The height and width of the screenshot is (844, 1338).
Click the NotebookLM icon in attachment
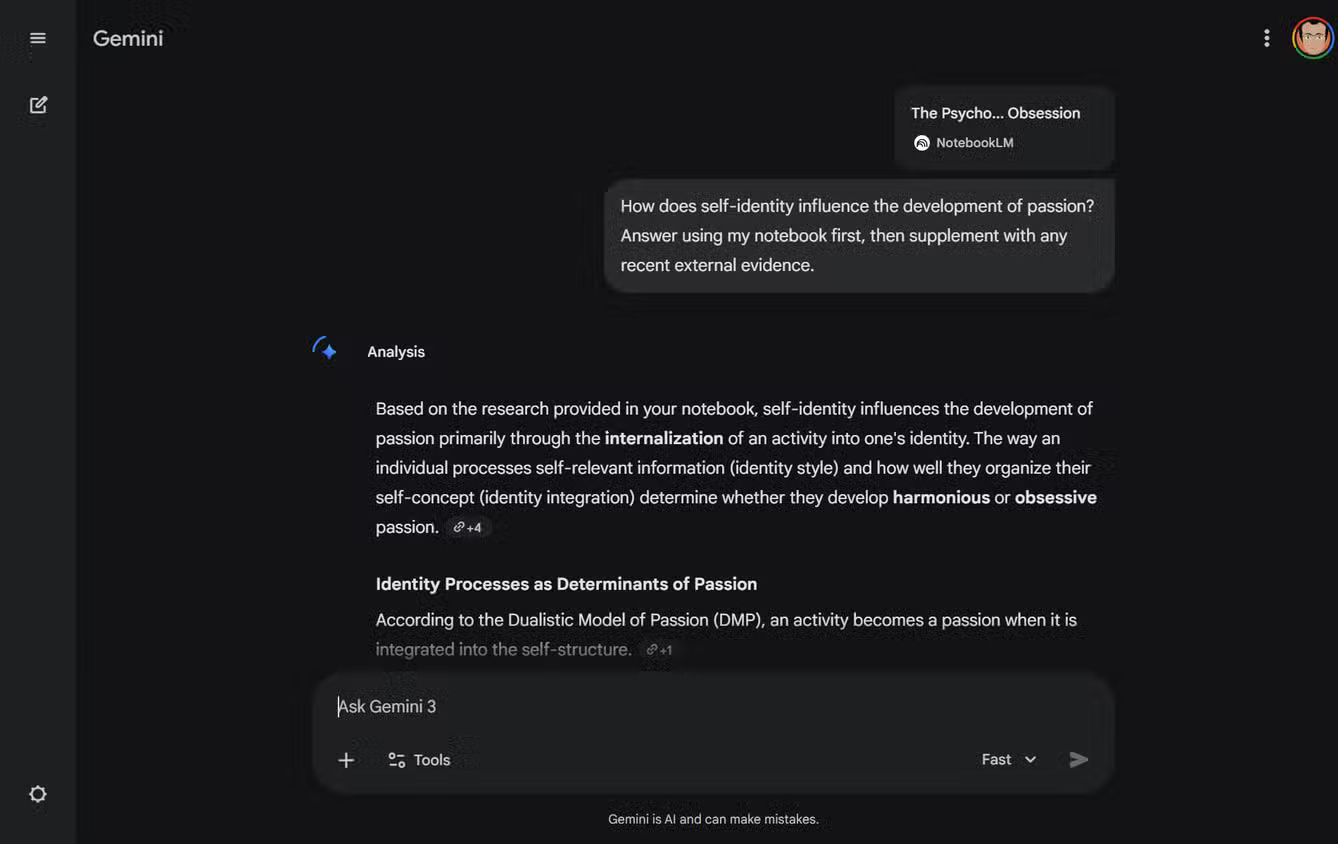922,143
